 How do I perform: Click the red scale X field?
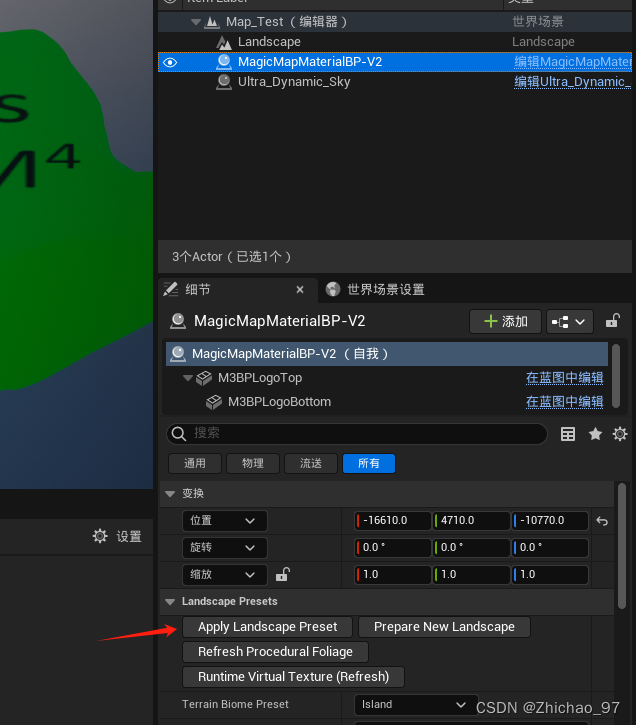[x=393, y=575]
